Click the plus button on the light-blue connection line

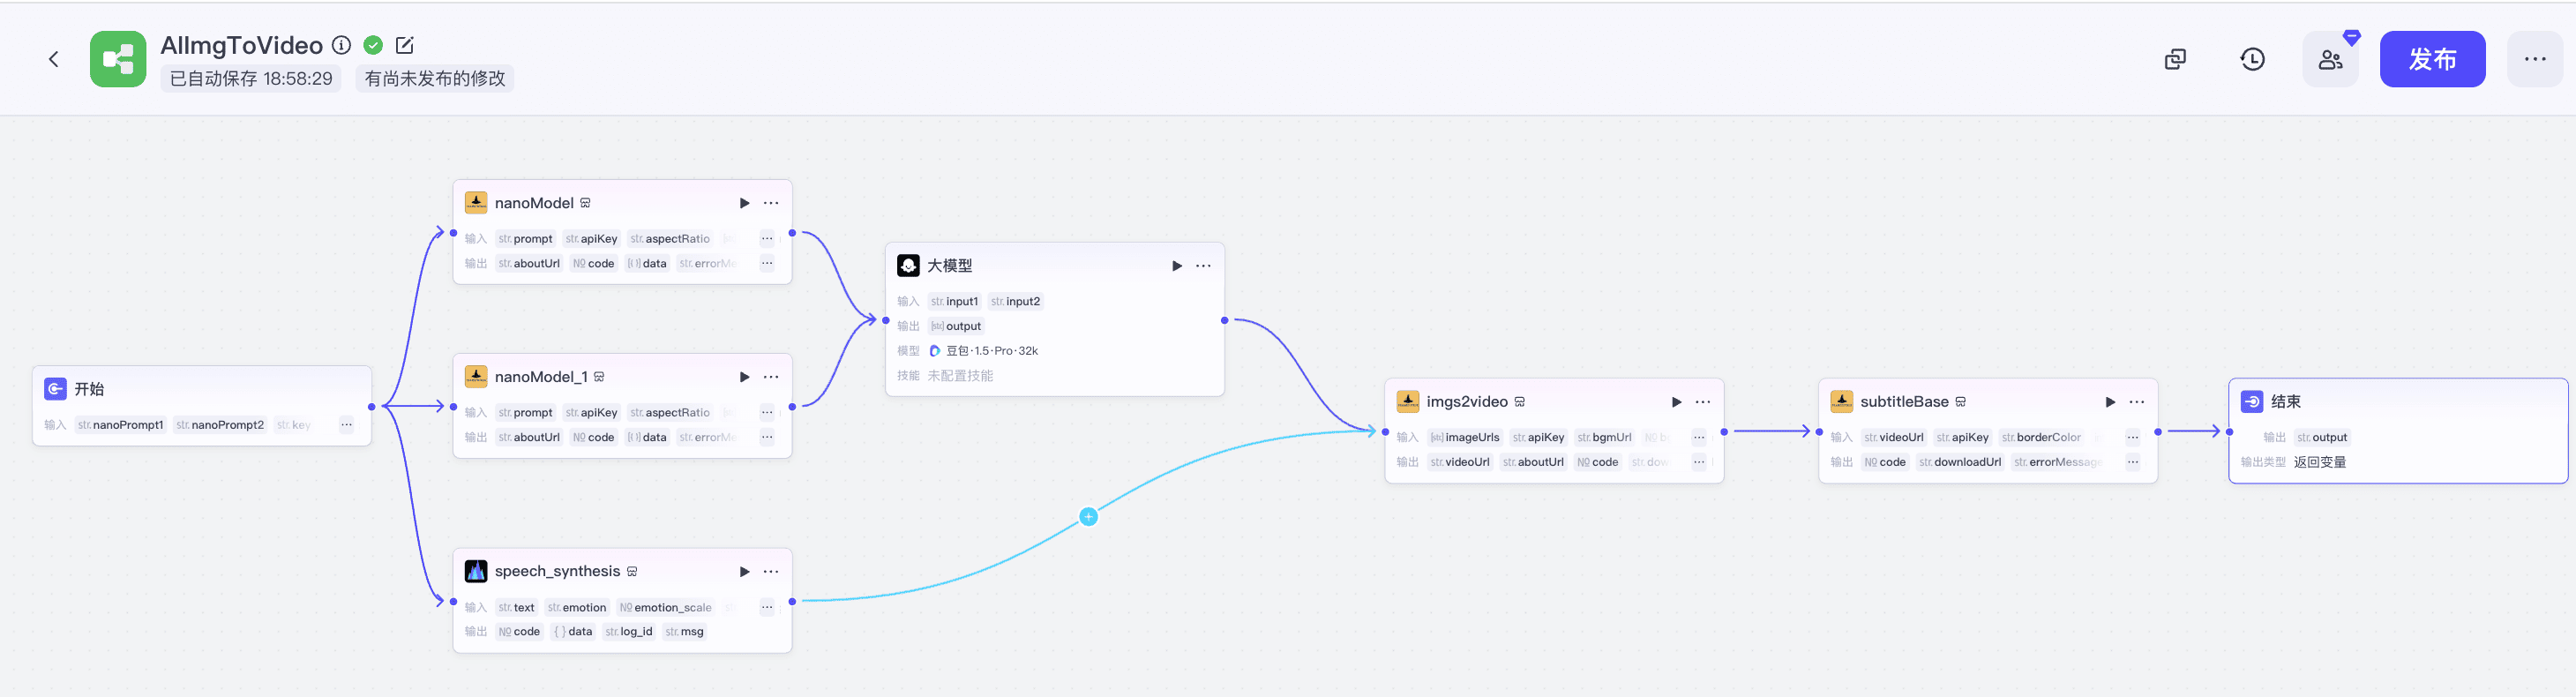coord(1088,517)
